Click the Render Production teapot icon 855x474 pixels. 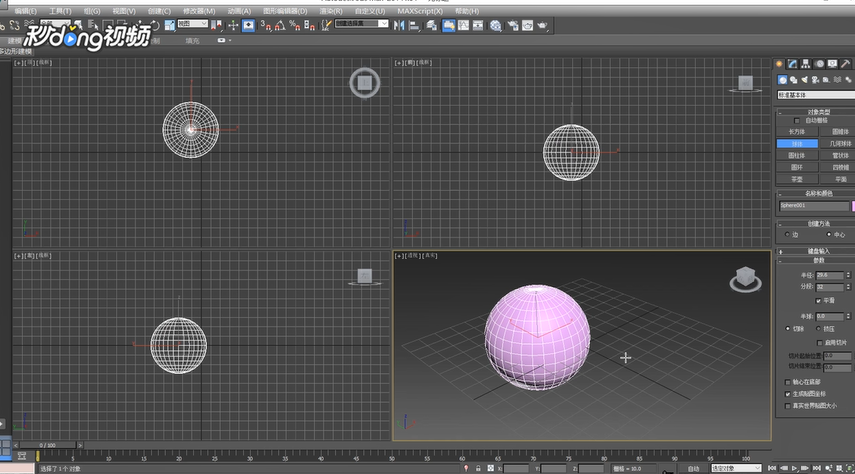(543, 25)
